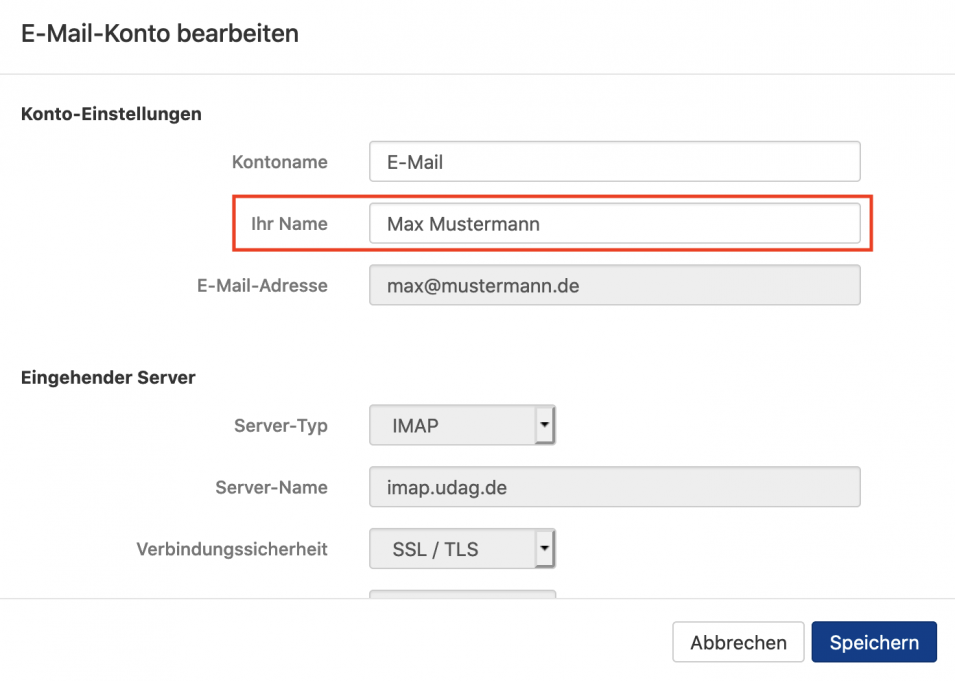Click the Eingehender Server section heading
Image resolution: width=955 pixels, height=681 pixels.
tap(108, 377)
